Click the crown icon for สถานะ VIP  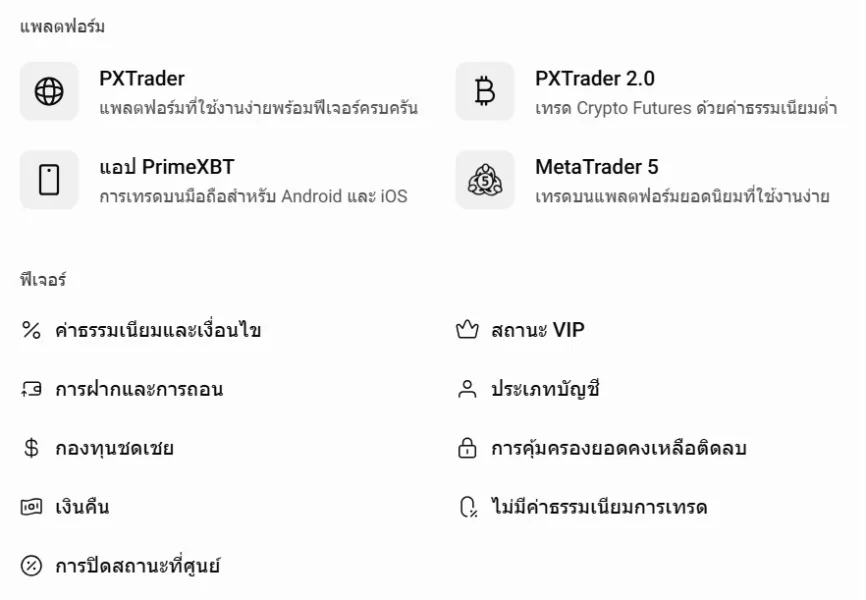point(467,330)
